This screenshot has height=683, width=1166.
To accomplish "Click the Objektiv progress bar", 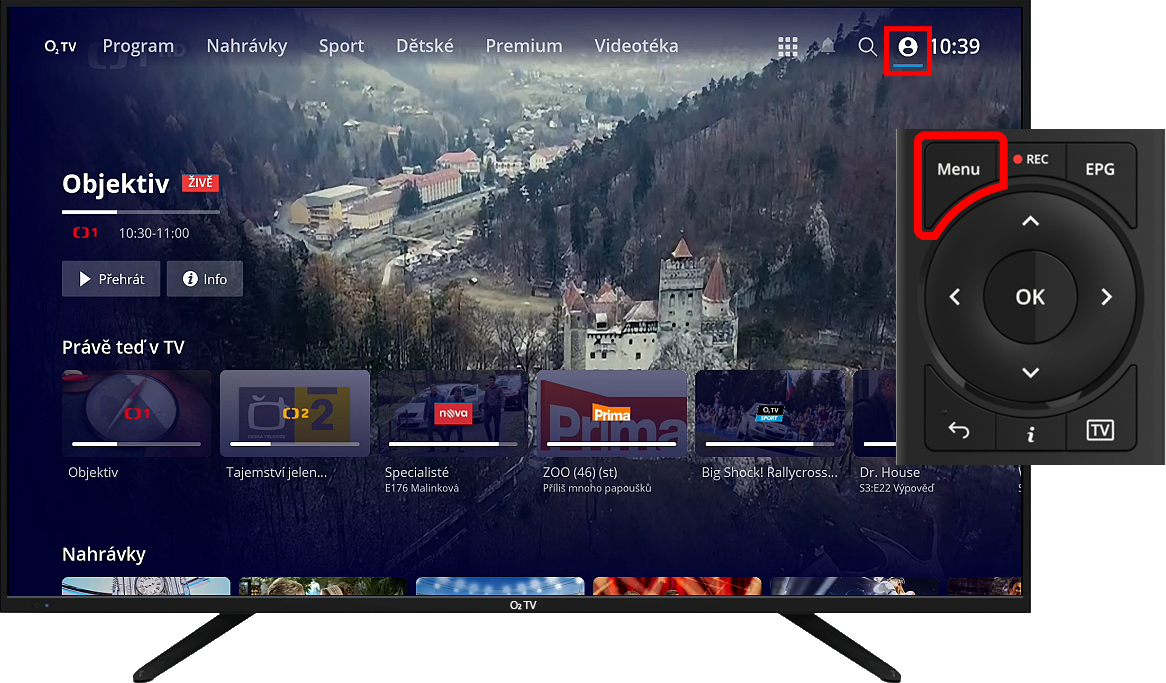I will [140, 212].
